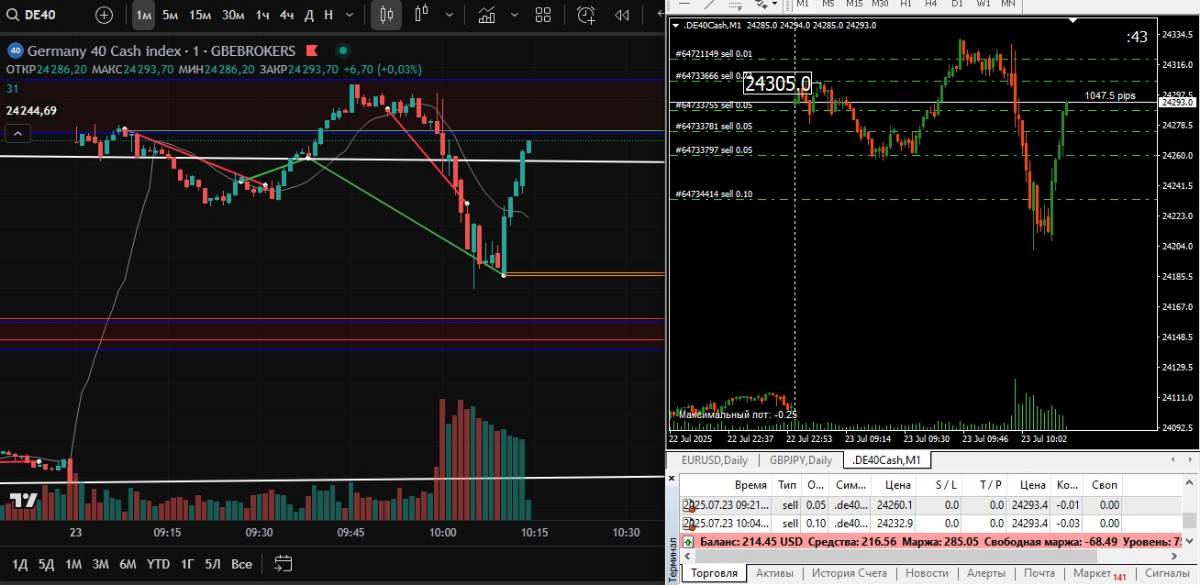Select the candlestick chart type icon
The height and width of the screenshot is (585, 1200).
point(386,15)
